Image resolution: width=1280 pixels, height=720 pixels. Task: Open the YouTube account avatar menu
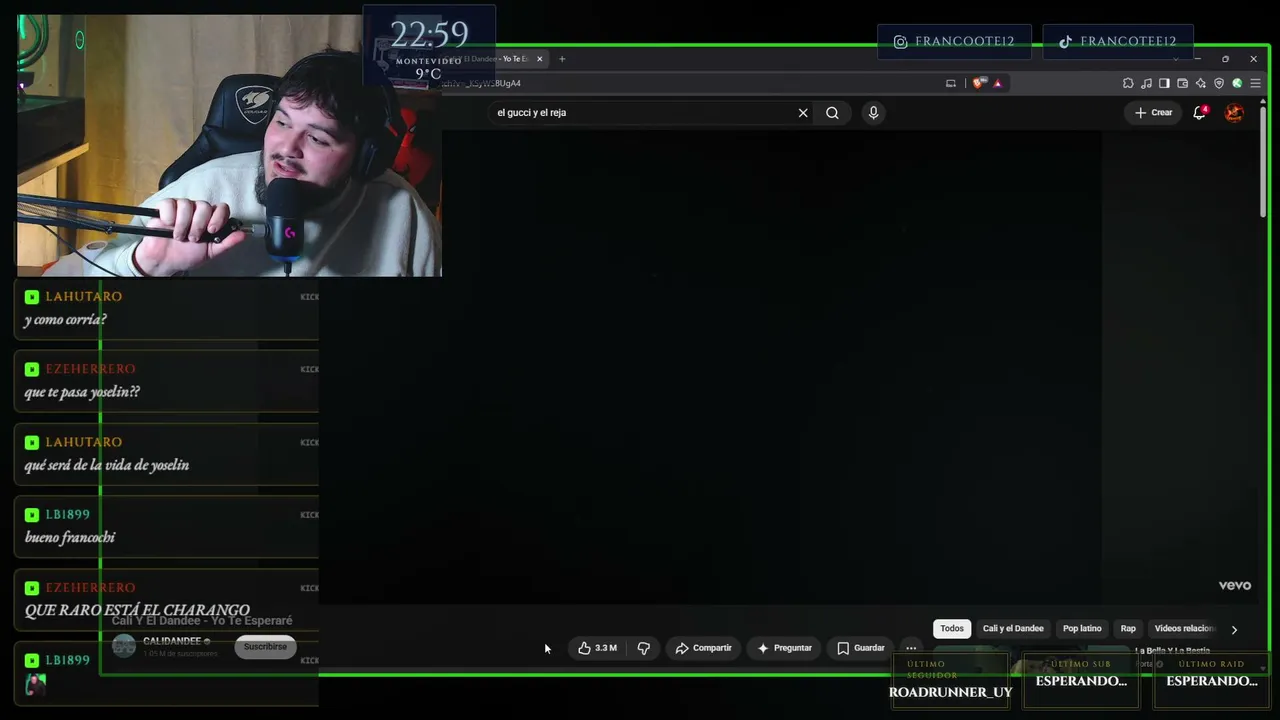pos(1234,113)
